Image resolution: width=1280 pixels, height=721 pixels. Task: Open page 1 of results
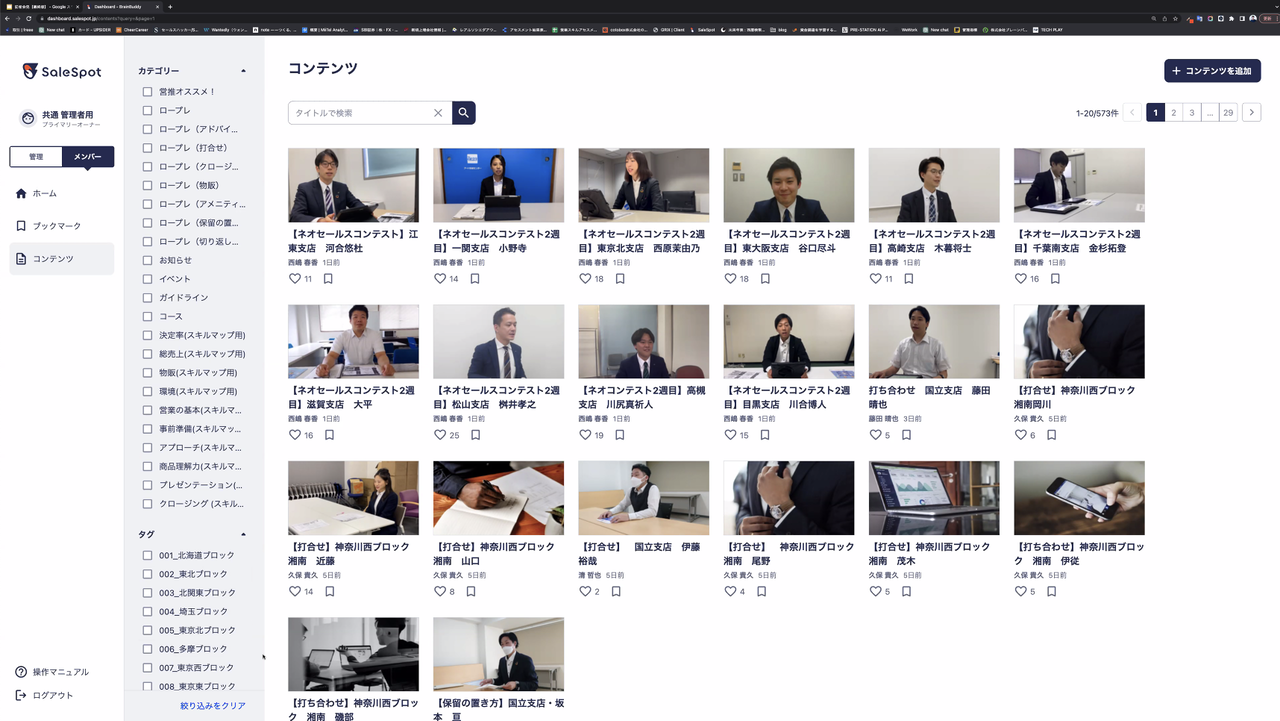[1155, 113]
